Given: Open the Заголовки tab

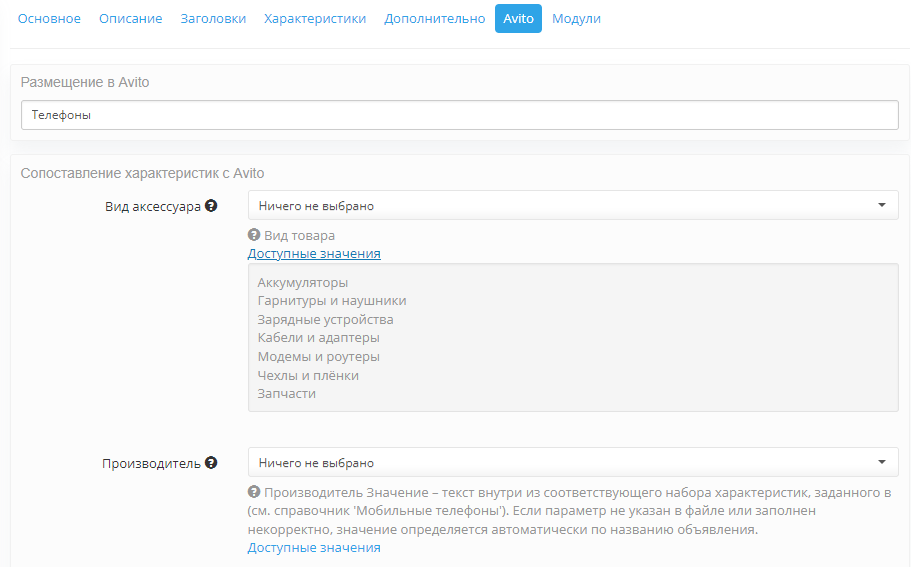Looking at the screenshot, I should pyautogui.click(x=213, y=19).
